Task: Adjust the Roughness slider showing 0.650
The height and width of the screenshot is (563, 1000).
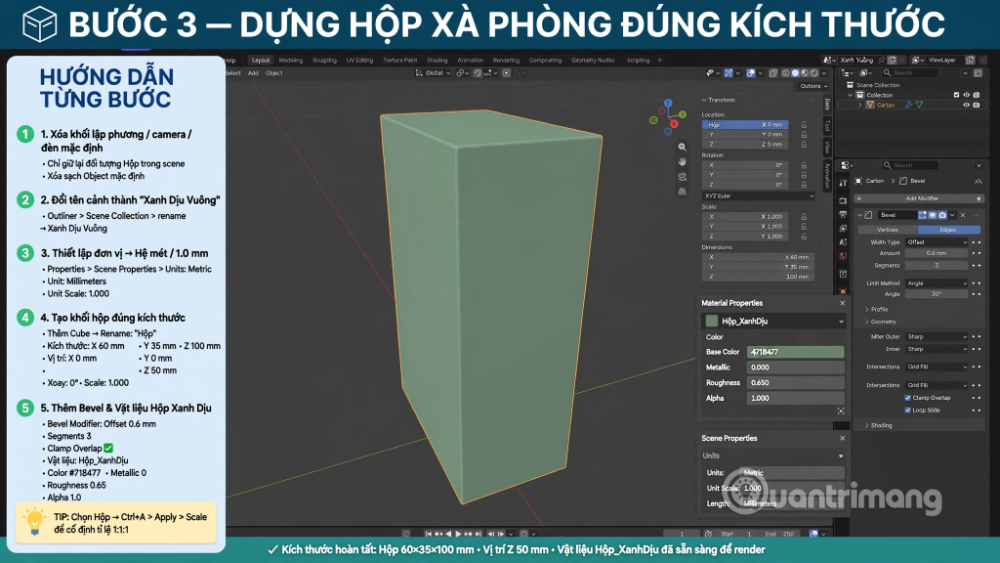Action: (x=795, y=383)
